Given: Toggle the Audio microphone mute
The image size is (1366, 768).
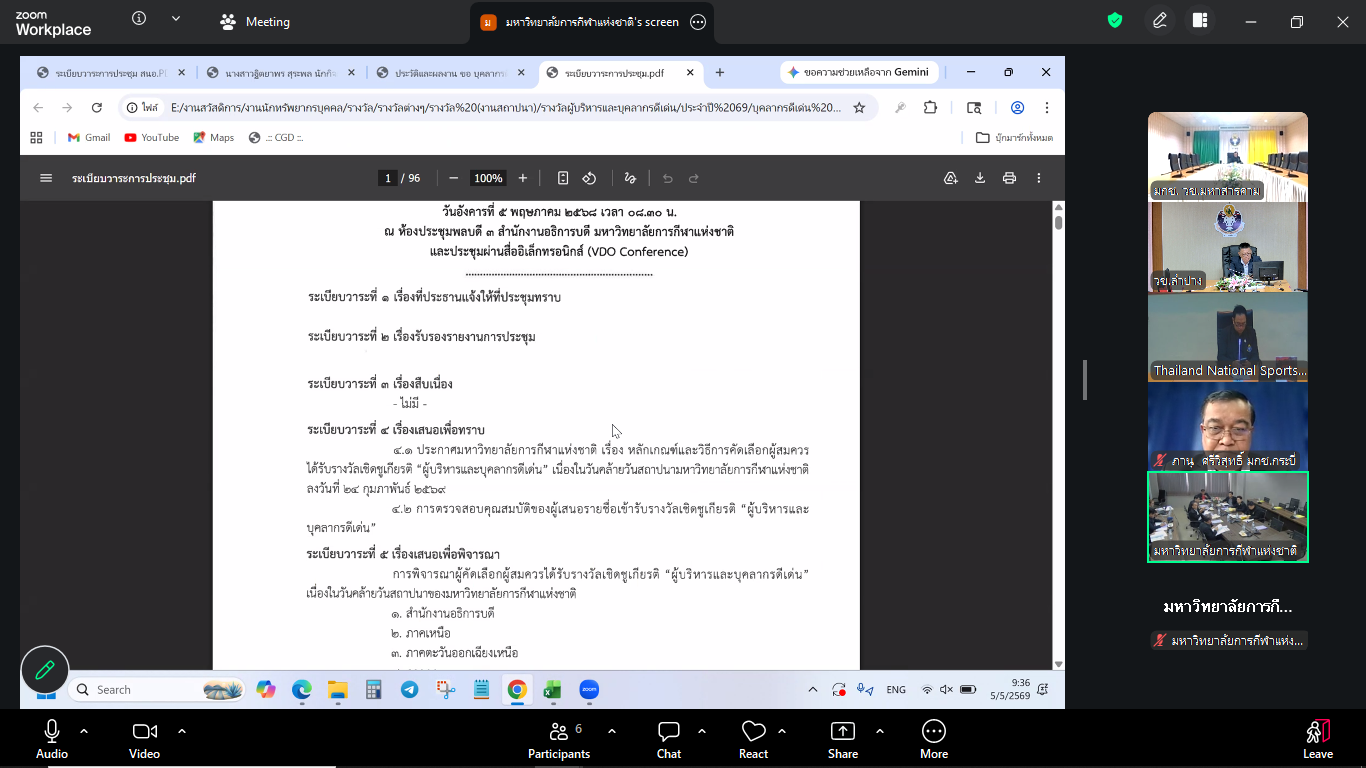Looking at the screenshot, I should pyautogui.click(x=52, y=740).
